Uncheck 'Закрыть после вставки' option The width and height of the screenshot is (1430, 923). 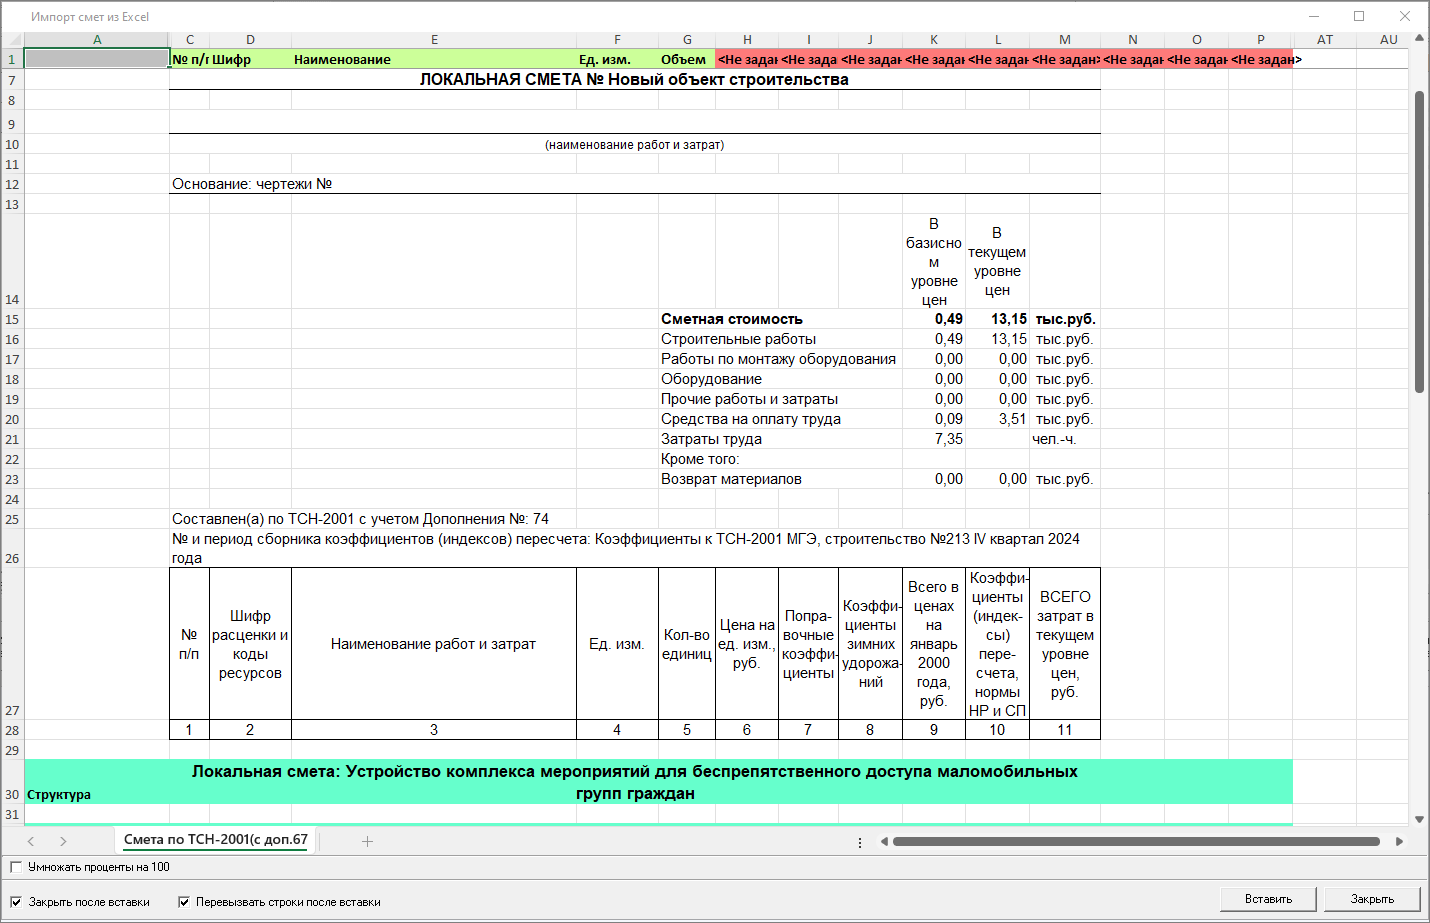16,902
